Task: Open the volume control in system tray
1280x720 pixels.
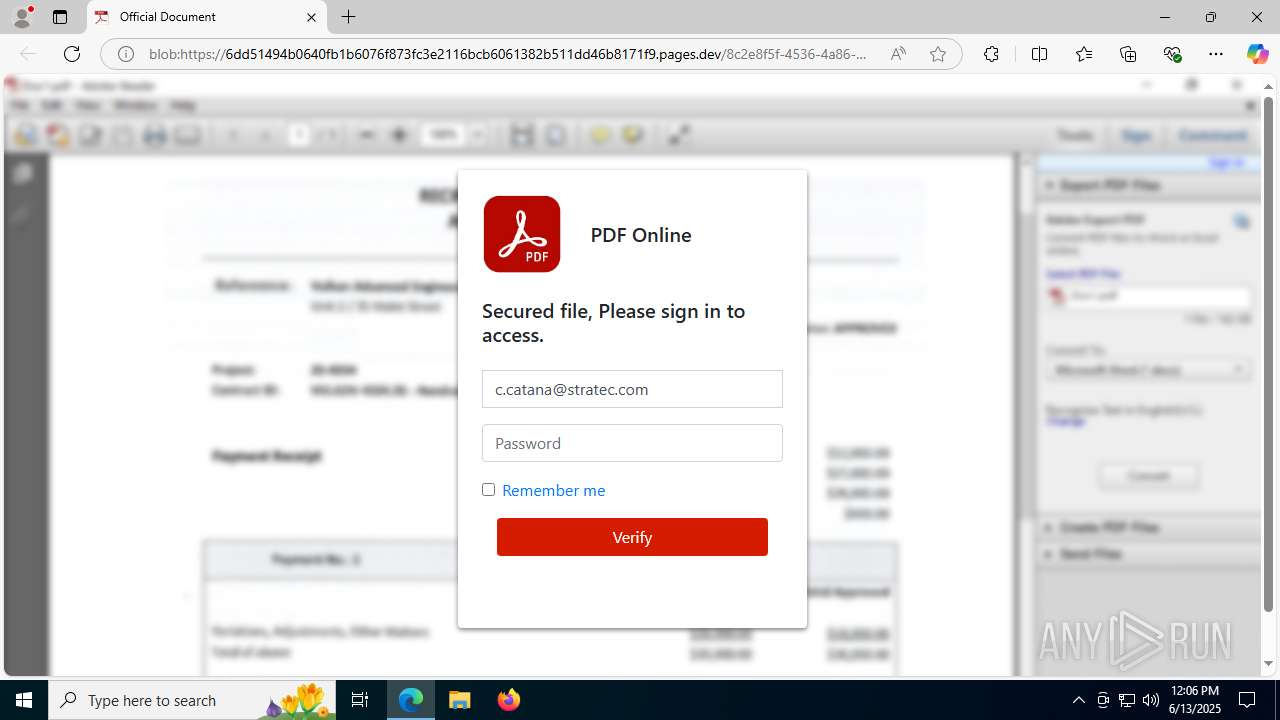Action: click(x=1151, y=700)
